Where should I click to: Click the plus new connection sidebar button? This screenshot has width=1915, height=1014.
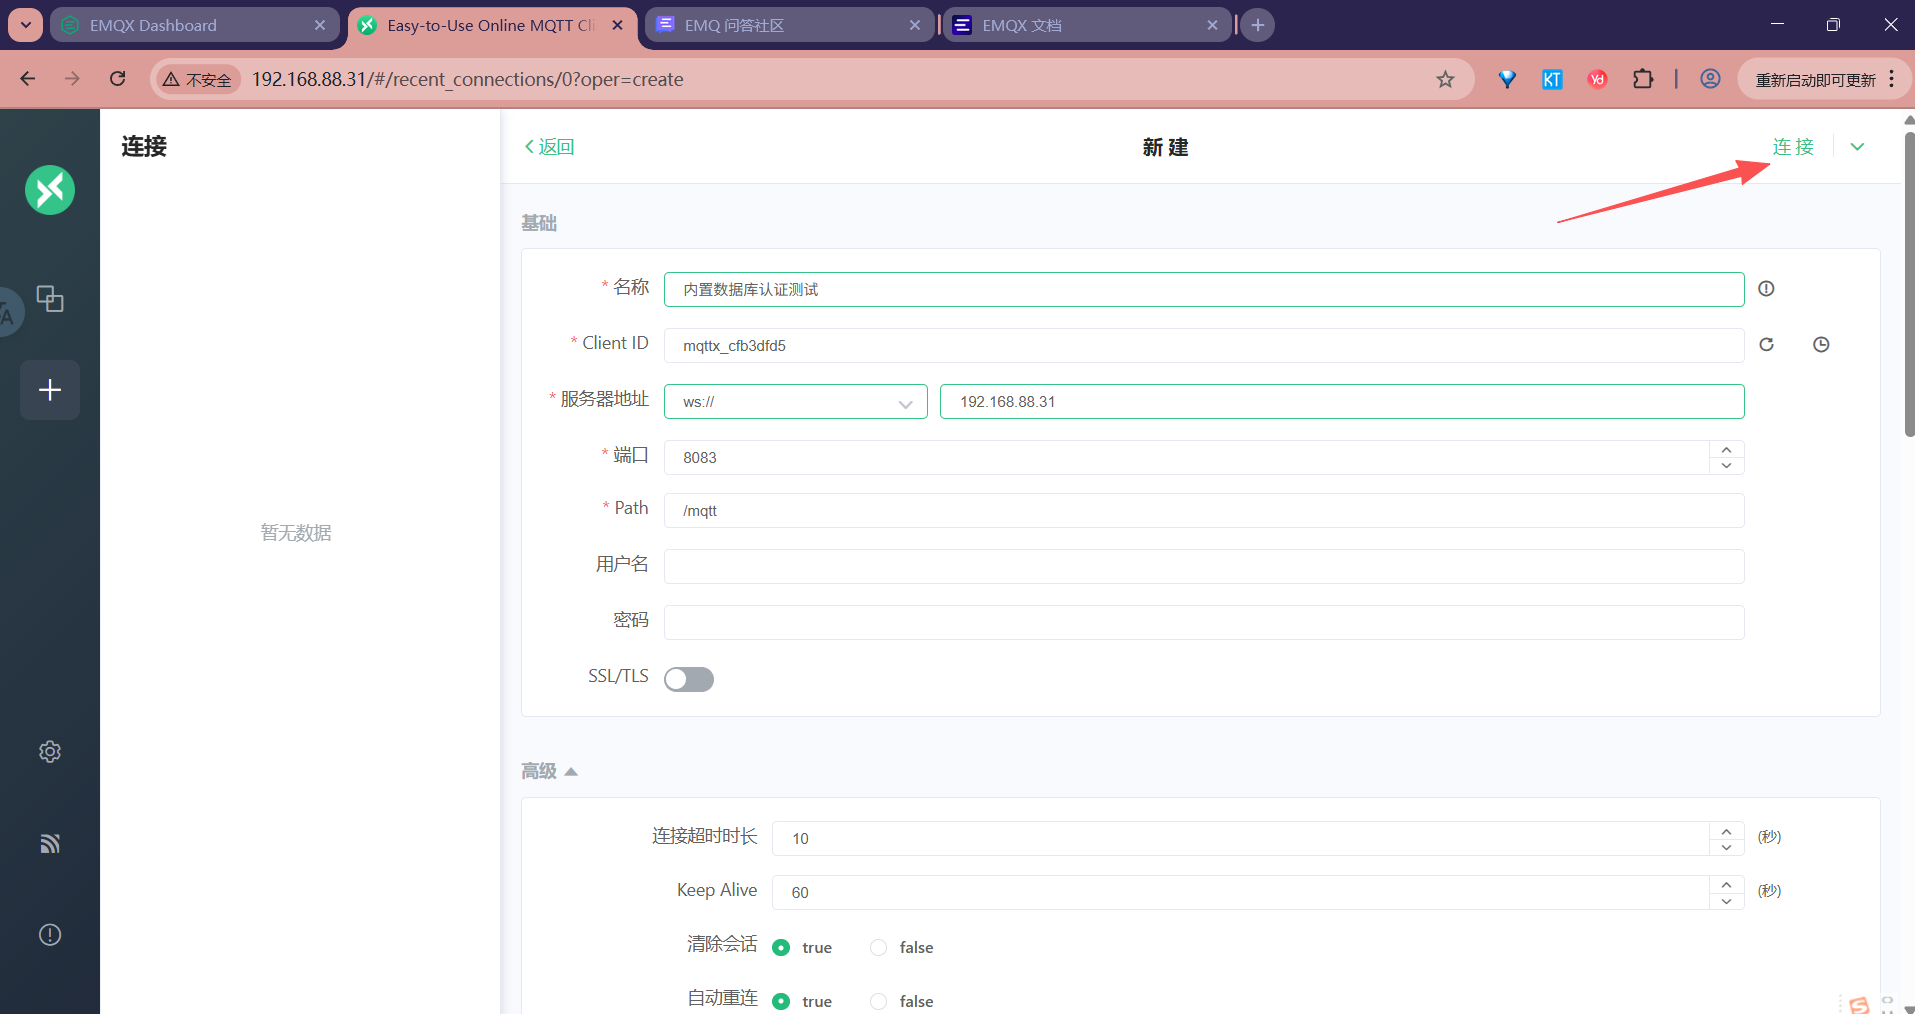click(x=50, y=390)
